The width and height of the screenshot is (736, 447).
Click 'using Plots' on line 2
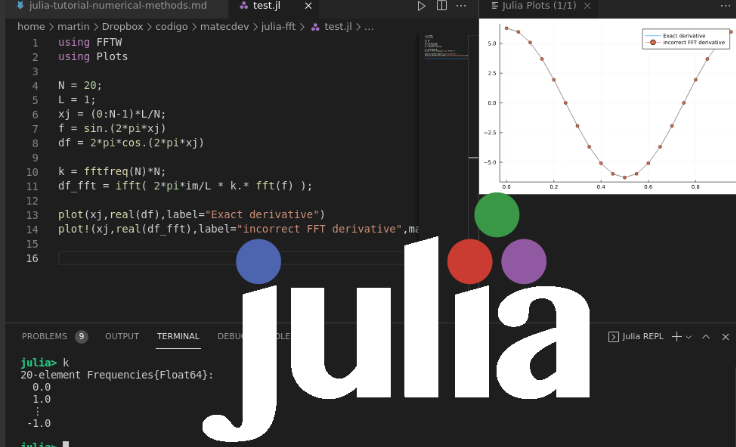click(93, 56)
